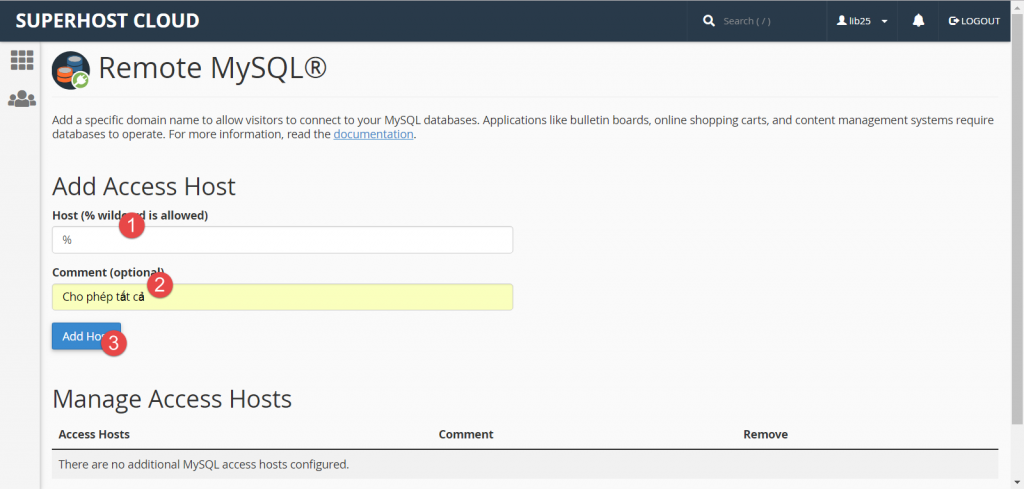Click the Access Hosts column header
The width and height of the screenshot is (1024, 489).
click(94, 434)
